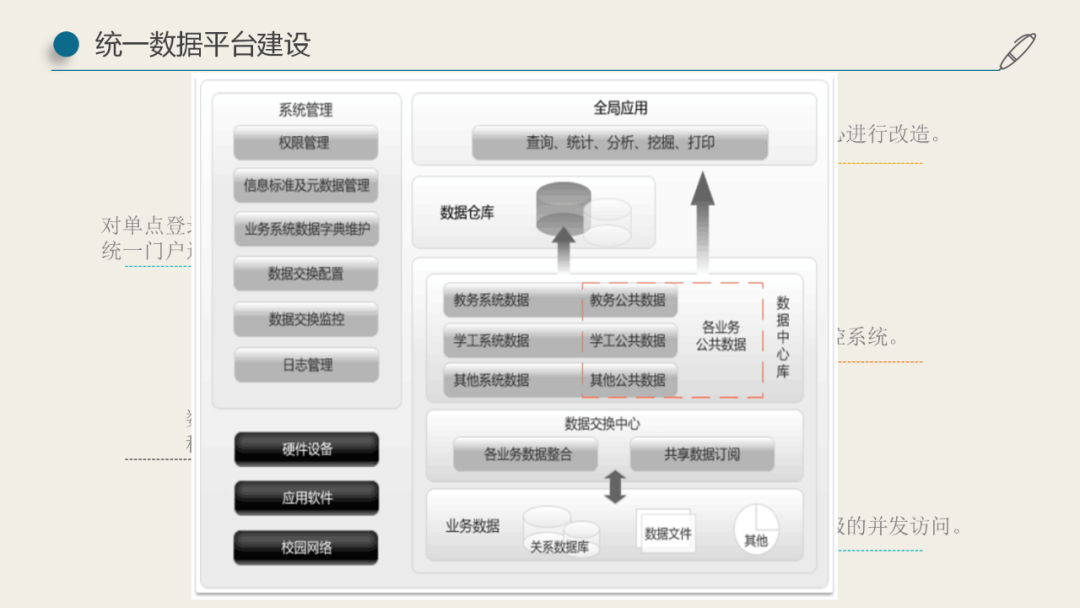Image resolution: width=1080 pixels, height=608 pixels.
Task: Click the 系统管理 heading
Action: 305,109
